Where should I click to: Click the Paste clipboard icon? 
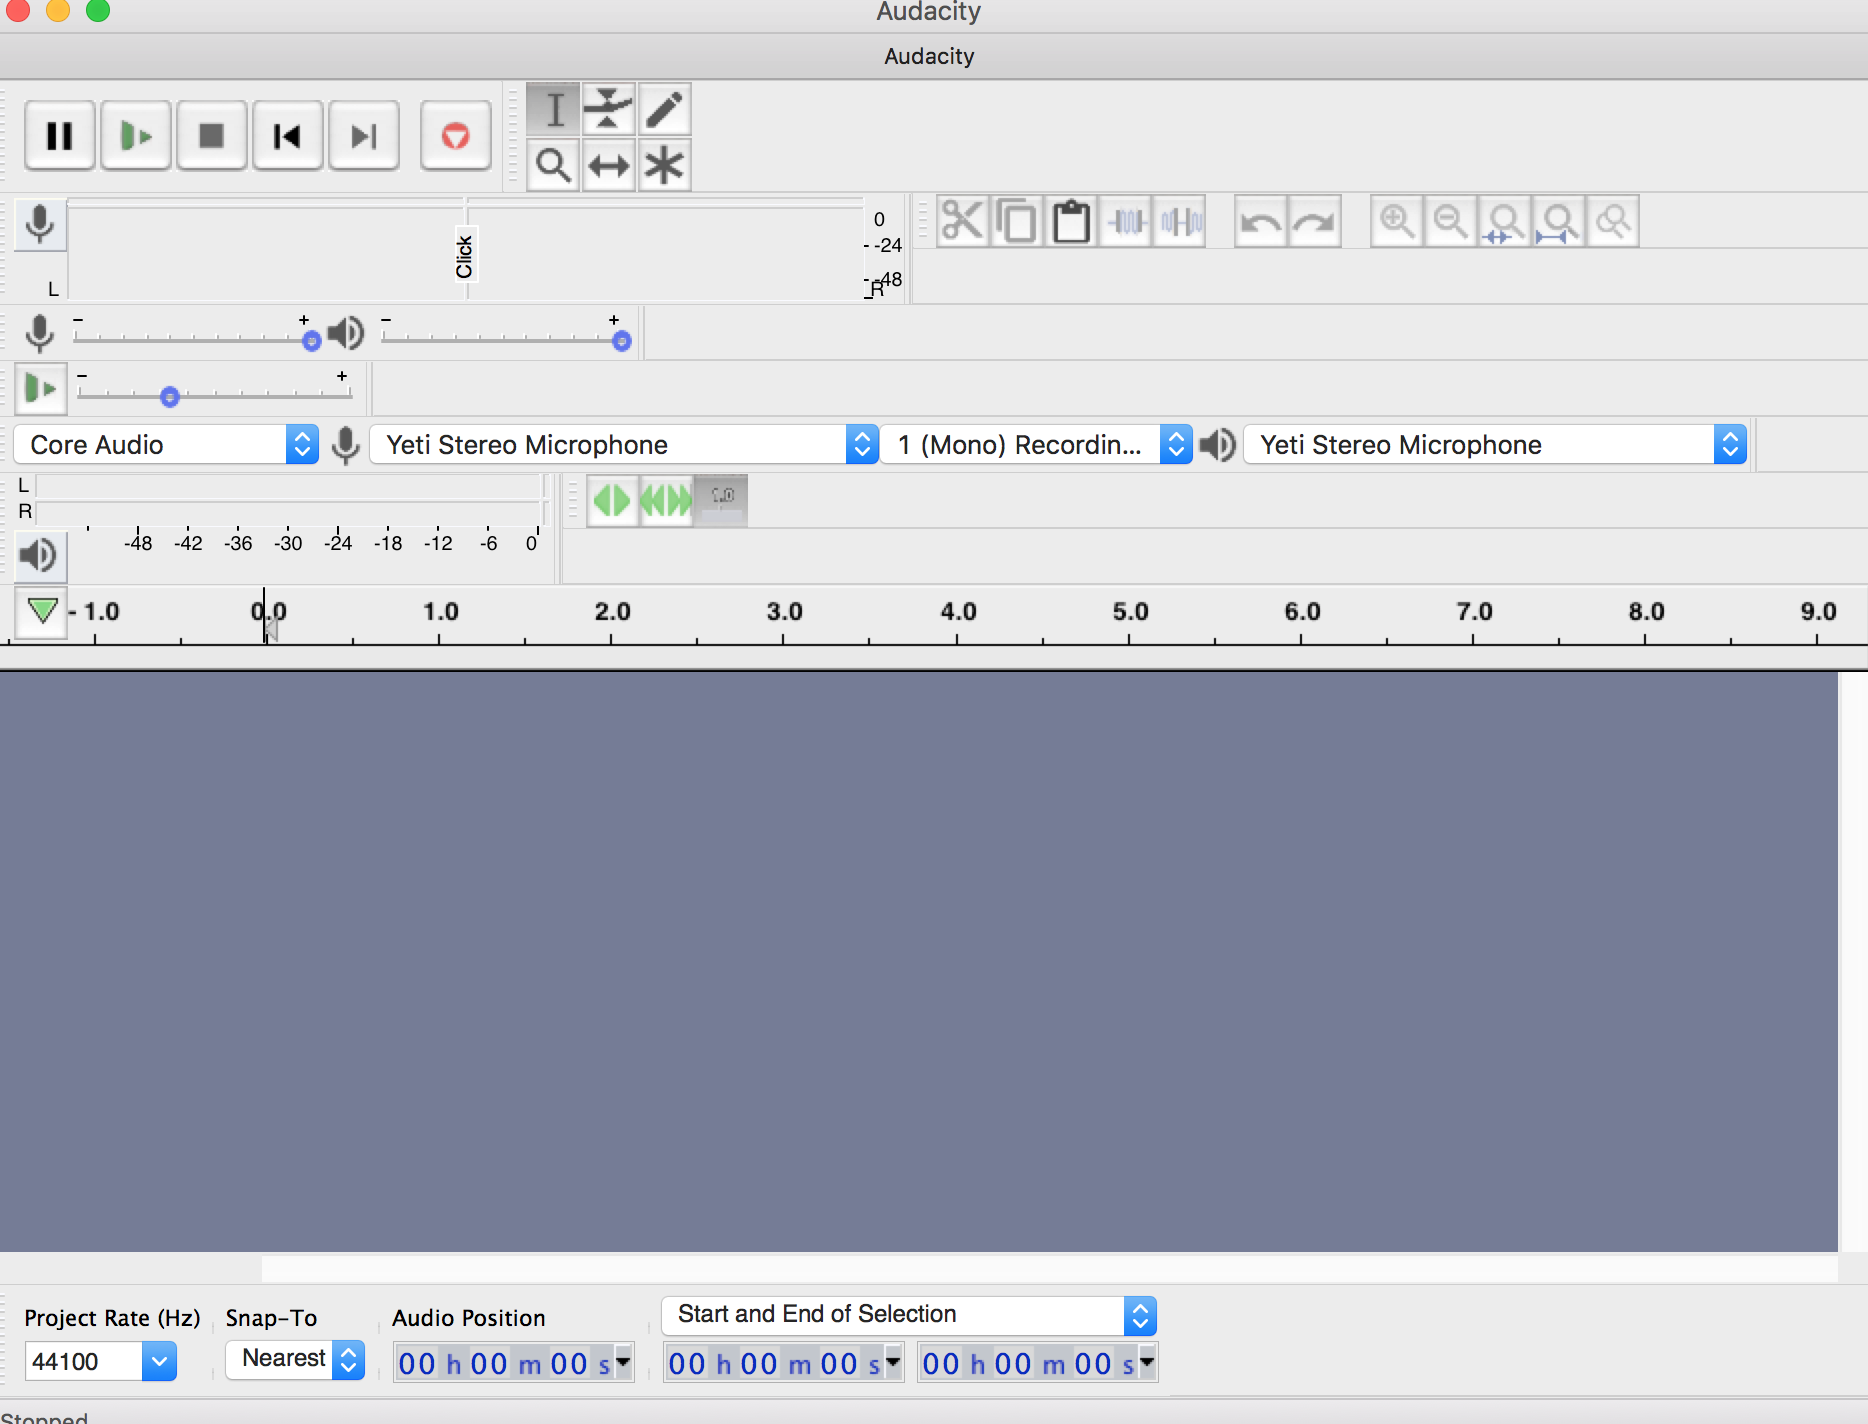click(1071, 221)
